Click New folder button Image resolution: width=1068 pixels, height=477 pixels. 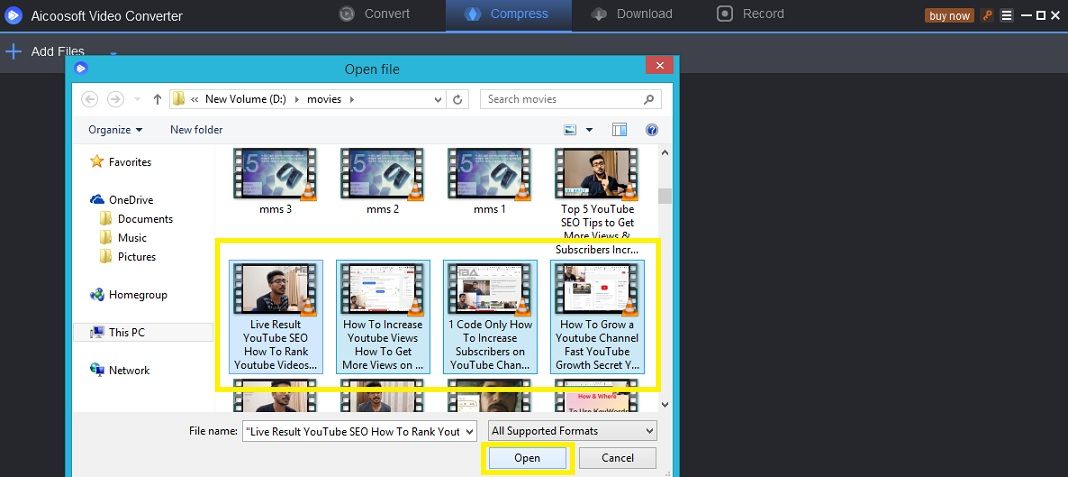tap(196, 129)
